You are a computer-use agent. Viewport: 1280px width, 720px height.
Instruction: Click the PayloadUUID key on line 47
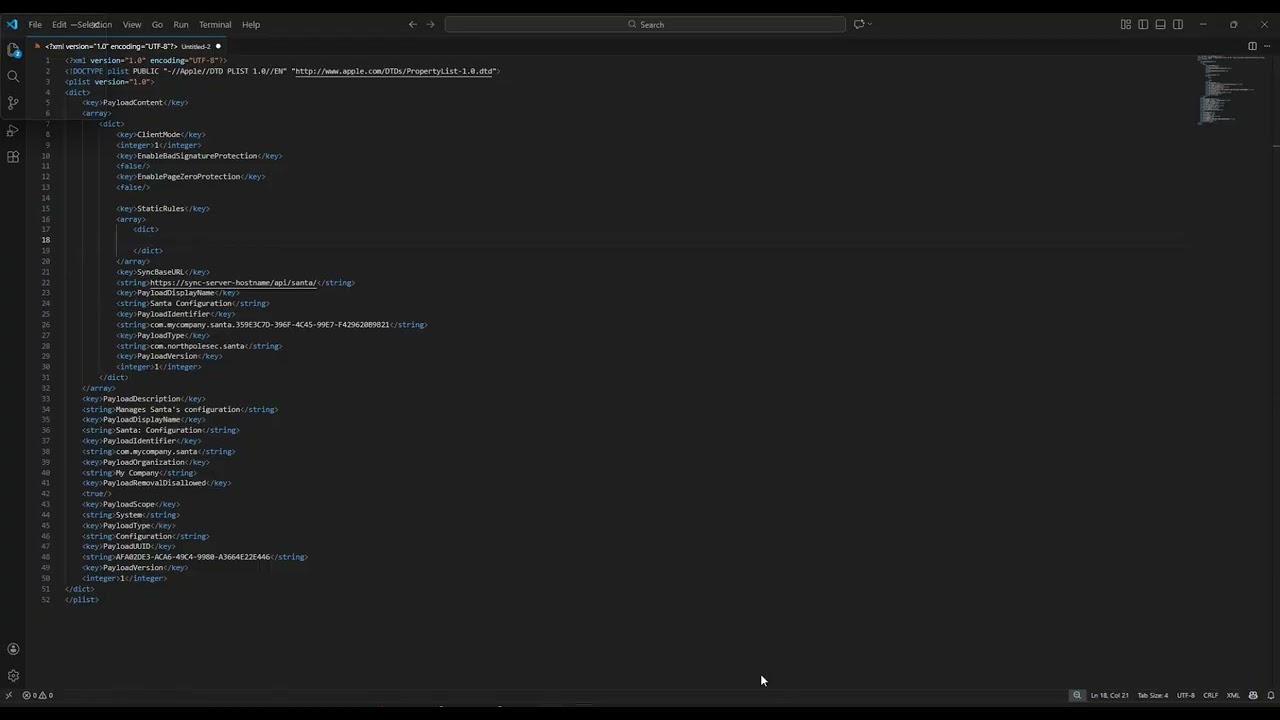(x=126, y=547)
